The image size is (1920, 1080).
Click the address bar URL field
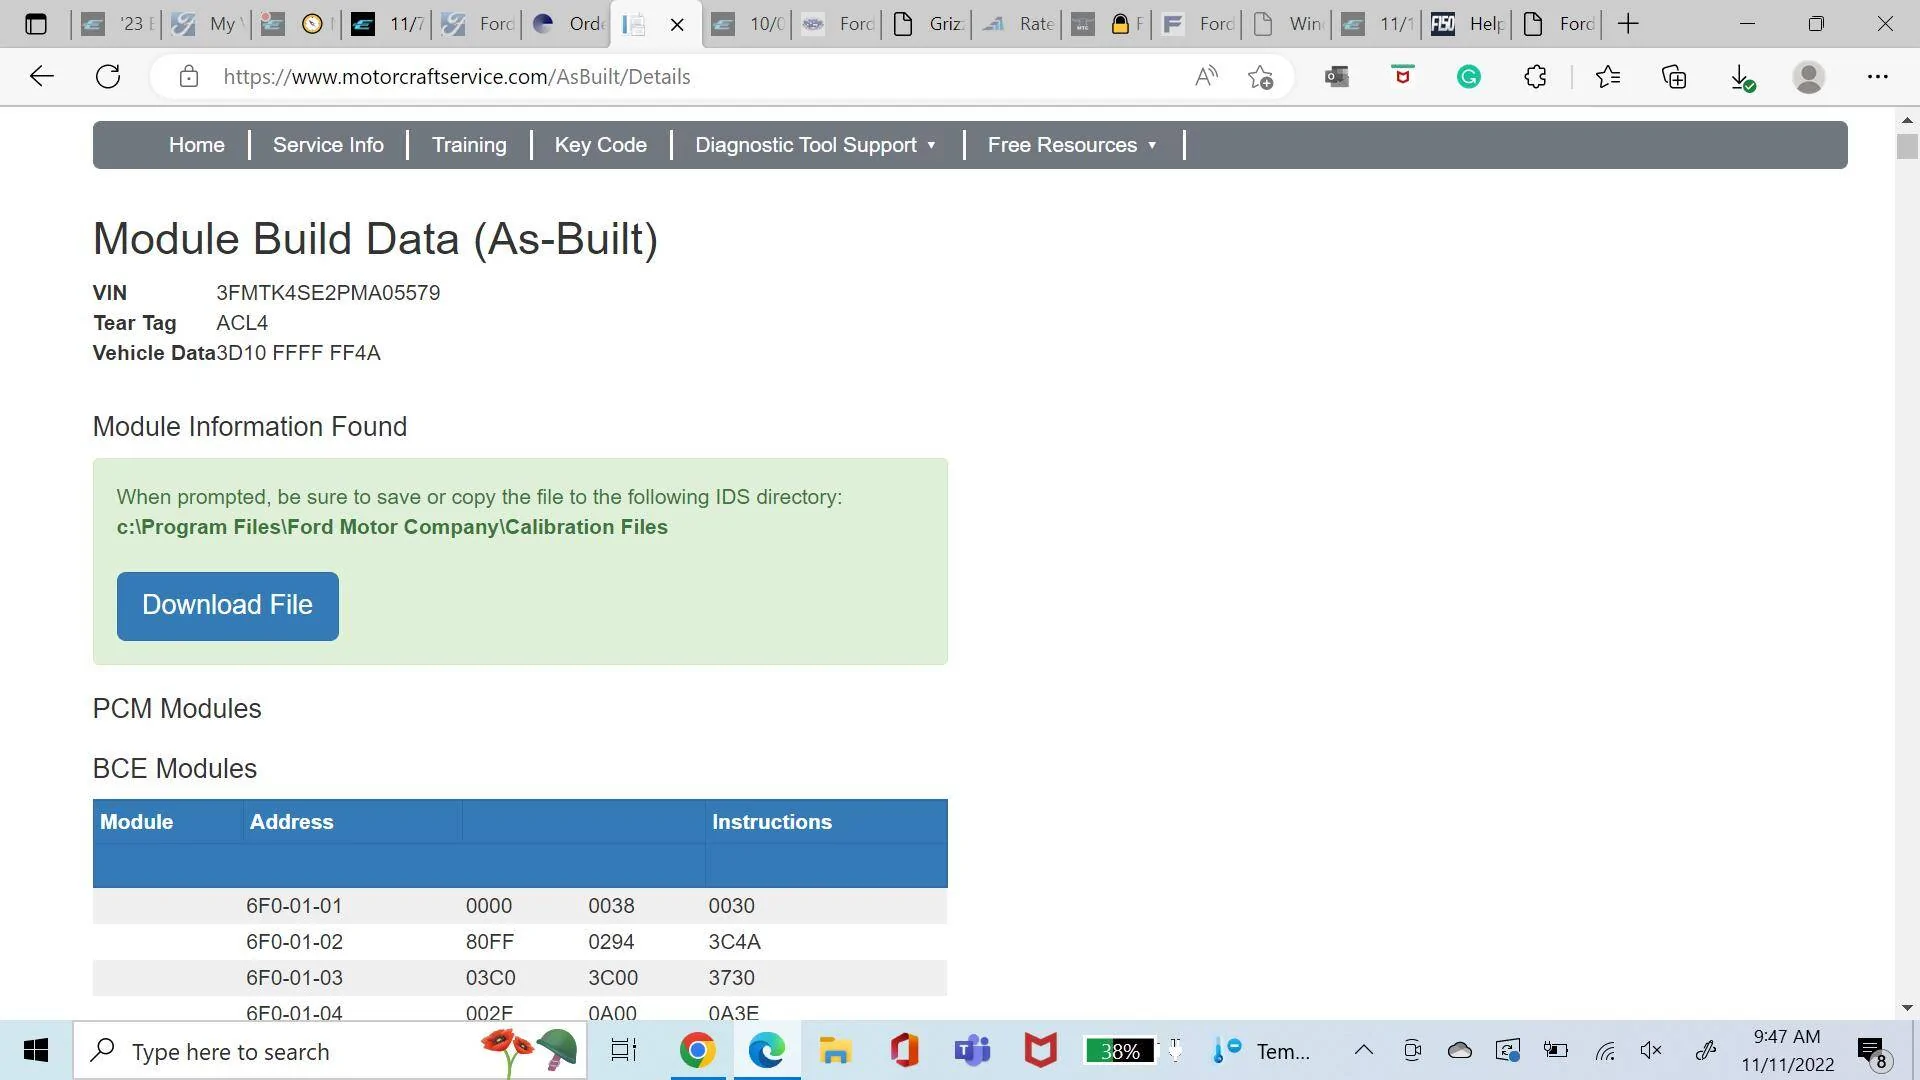[690, 77]
